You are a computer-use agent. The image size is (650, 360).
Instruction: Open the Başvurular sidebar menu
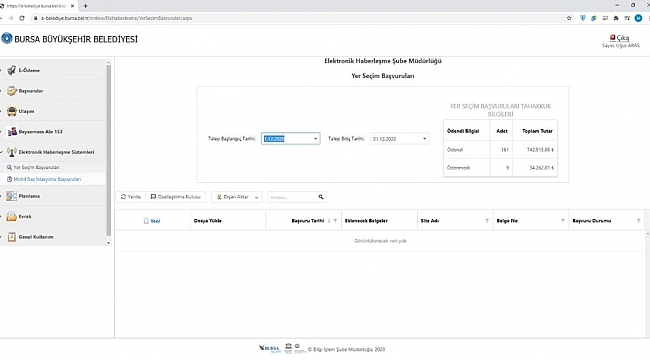[53, 90]
